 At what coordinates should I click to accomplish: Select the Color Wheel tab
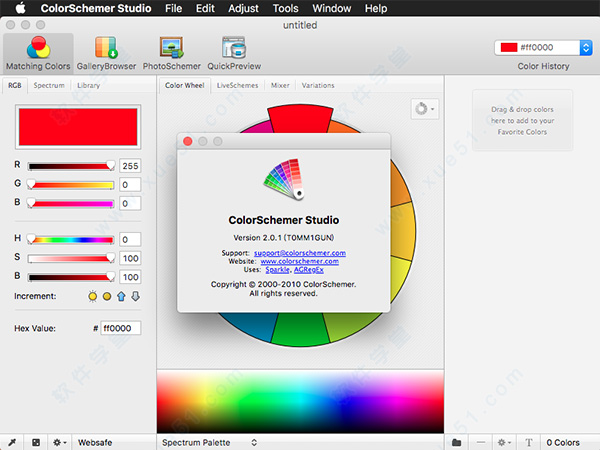coord(184,85)
